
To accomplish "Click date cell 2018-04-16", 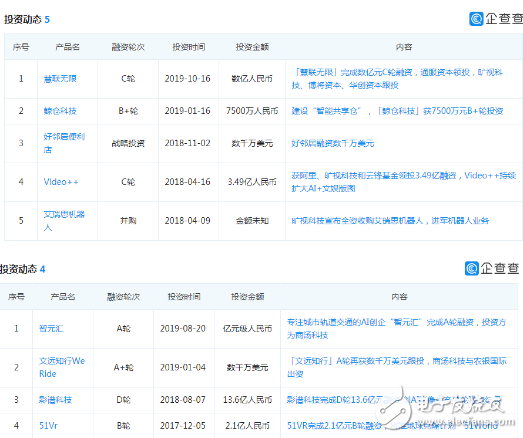I will coord(188,182).
